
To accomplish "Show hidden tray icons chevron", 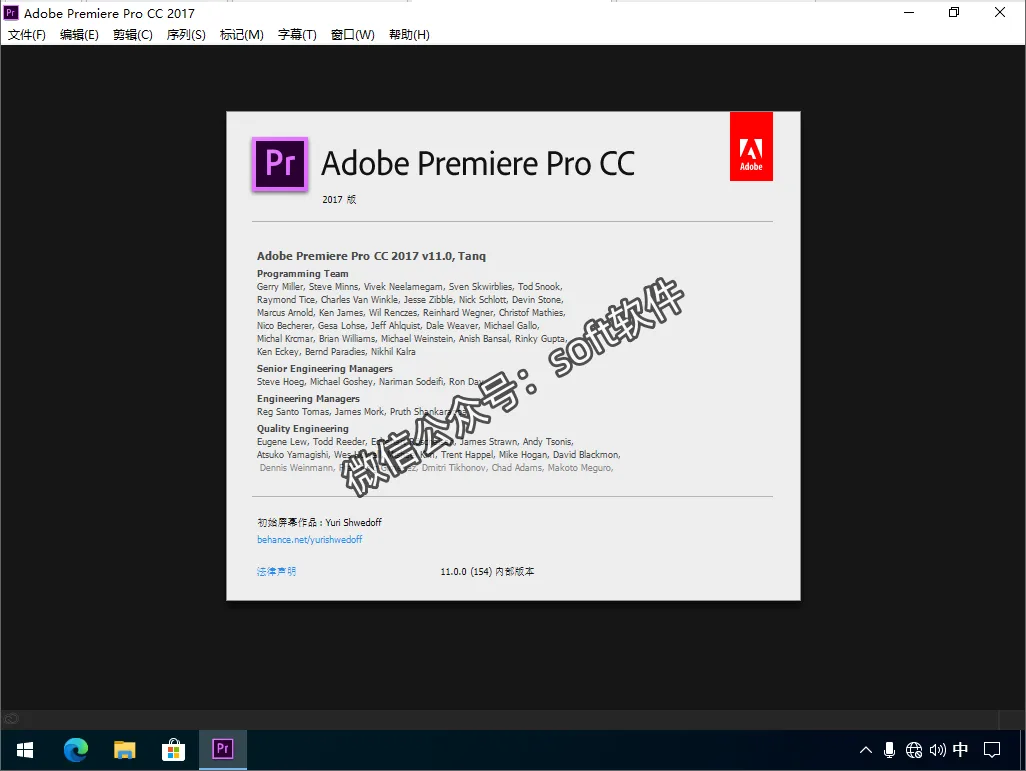I will pos(866,750).
